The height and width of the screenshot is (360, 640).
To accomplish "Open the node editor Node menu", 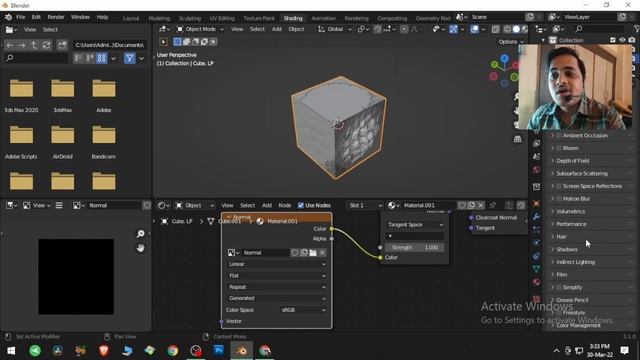I will pyautogui.click(x=284, y=205).
